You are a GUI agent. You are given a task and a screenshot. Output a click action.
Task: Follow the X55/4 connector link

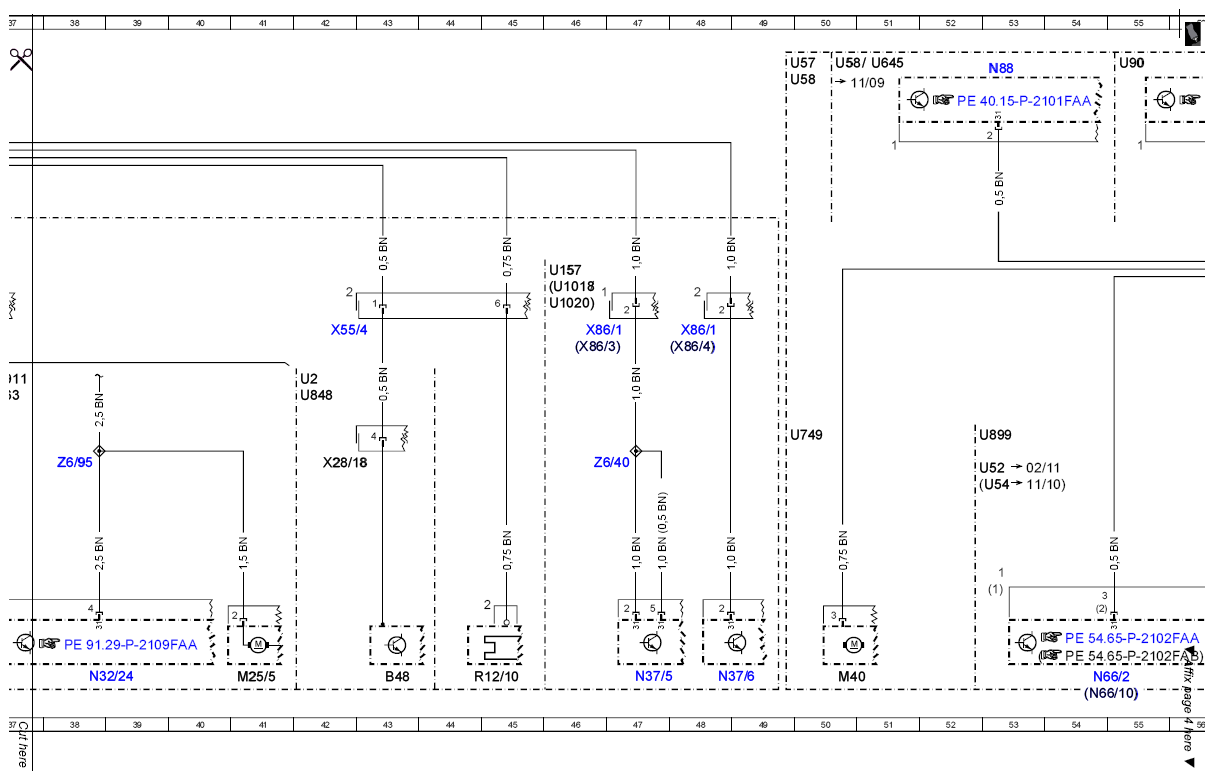(349, 329)
